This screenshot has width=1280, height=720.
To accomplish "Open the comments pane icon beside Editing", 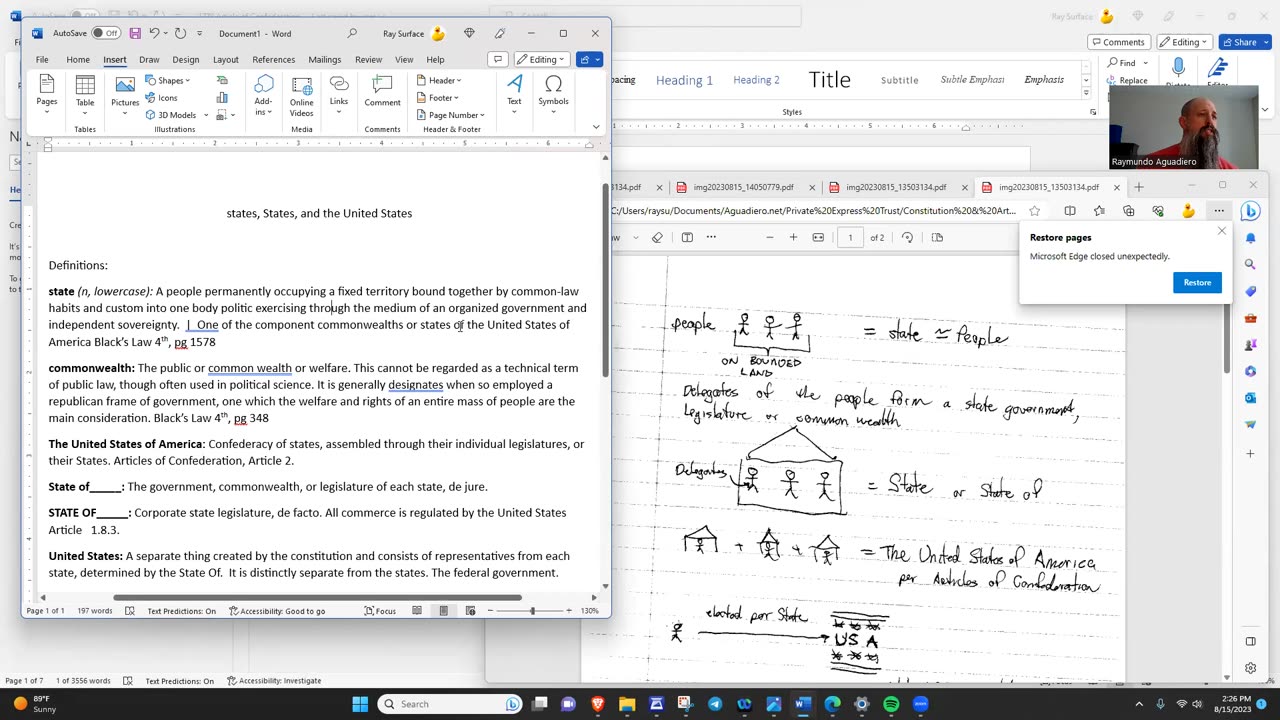I will [497, 59].
